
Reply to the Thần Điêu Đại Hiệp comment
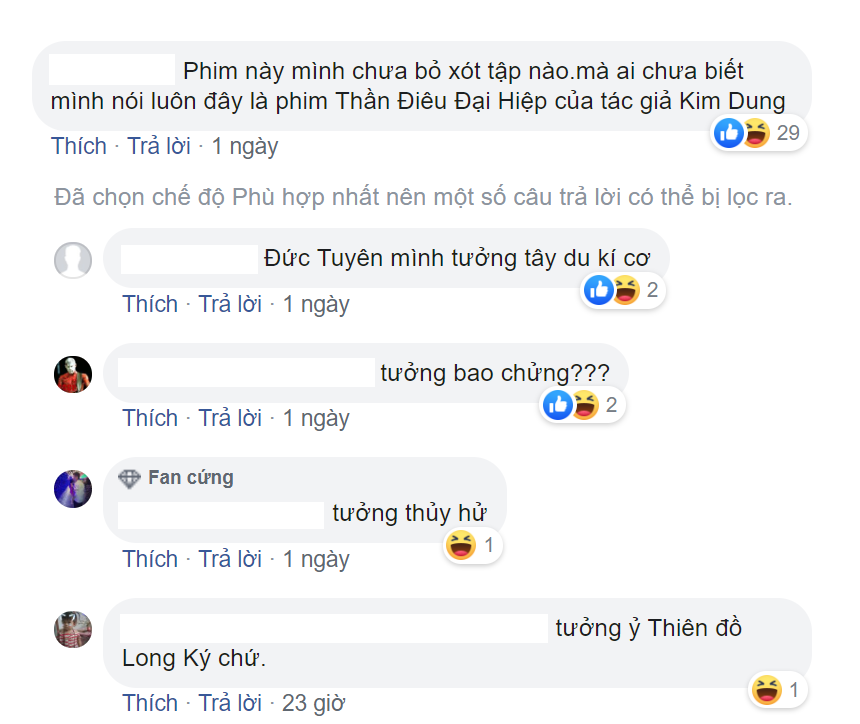pyautogui.click(x=159, y=146)
